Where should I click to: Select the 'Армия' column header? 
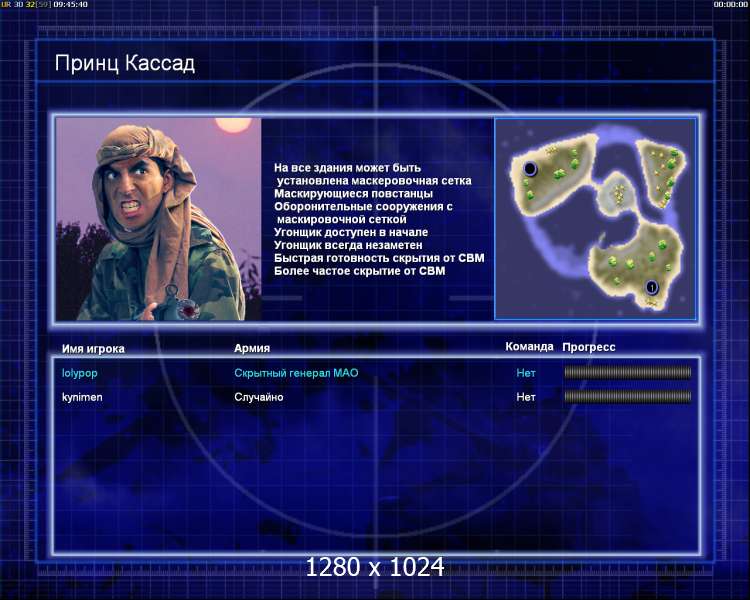pos(251,348)
